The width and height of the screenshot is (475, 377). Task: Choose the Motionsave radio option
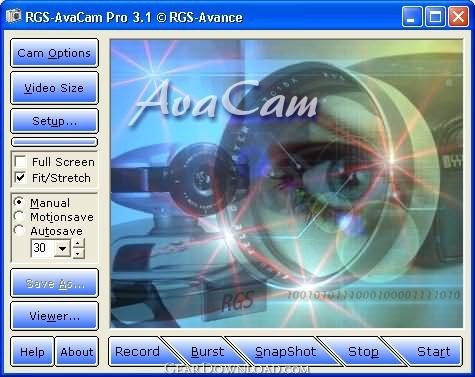[x=19, y=217]
